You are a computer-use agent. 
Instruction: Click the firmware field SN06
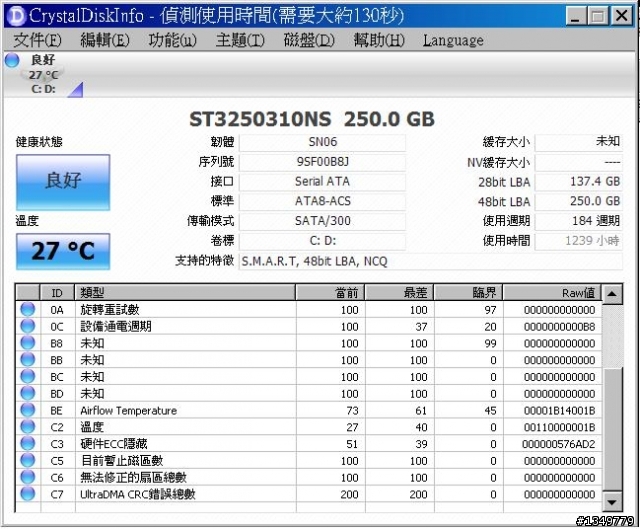tap(322, 142)
